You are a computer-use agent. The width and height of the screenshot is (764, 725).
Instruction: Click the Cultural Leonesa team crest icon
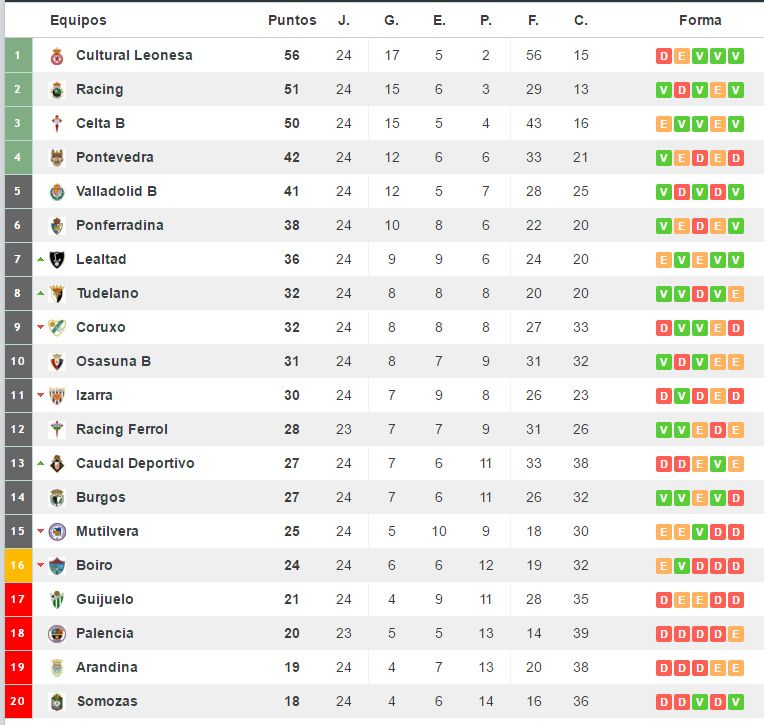click(x=57, y=56)
